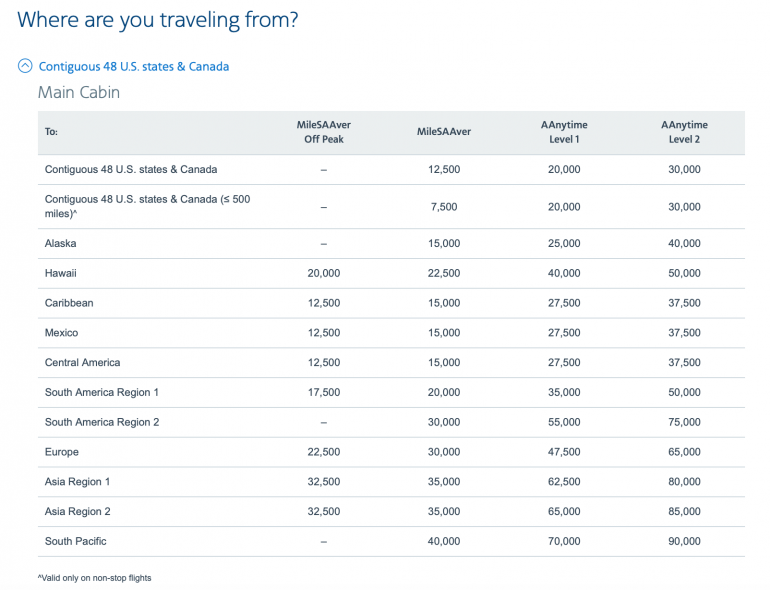
Task: Click the AAnytime Level 1 column header
Action: [564, 132]
